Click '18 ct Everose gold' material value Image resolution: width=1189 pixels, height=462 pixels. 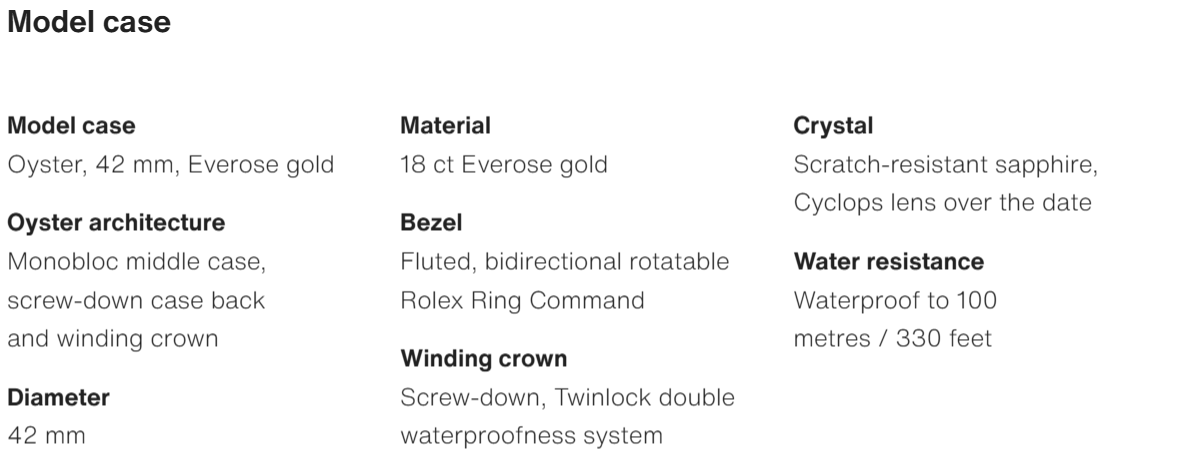coord(504,165)
